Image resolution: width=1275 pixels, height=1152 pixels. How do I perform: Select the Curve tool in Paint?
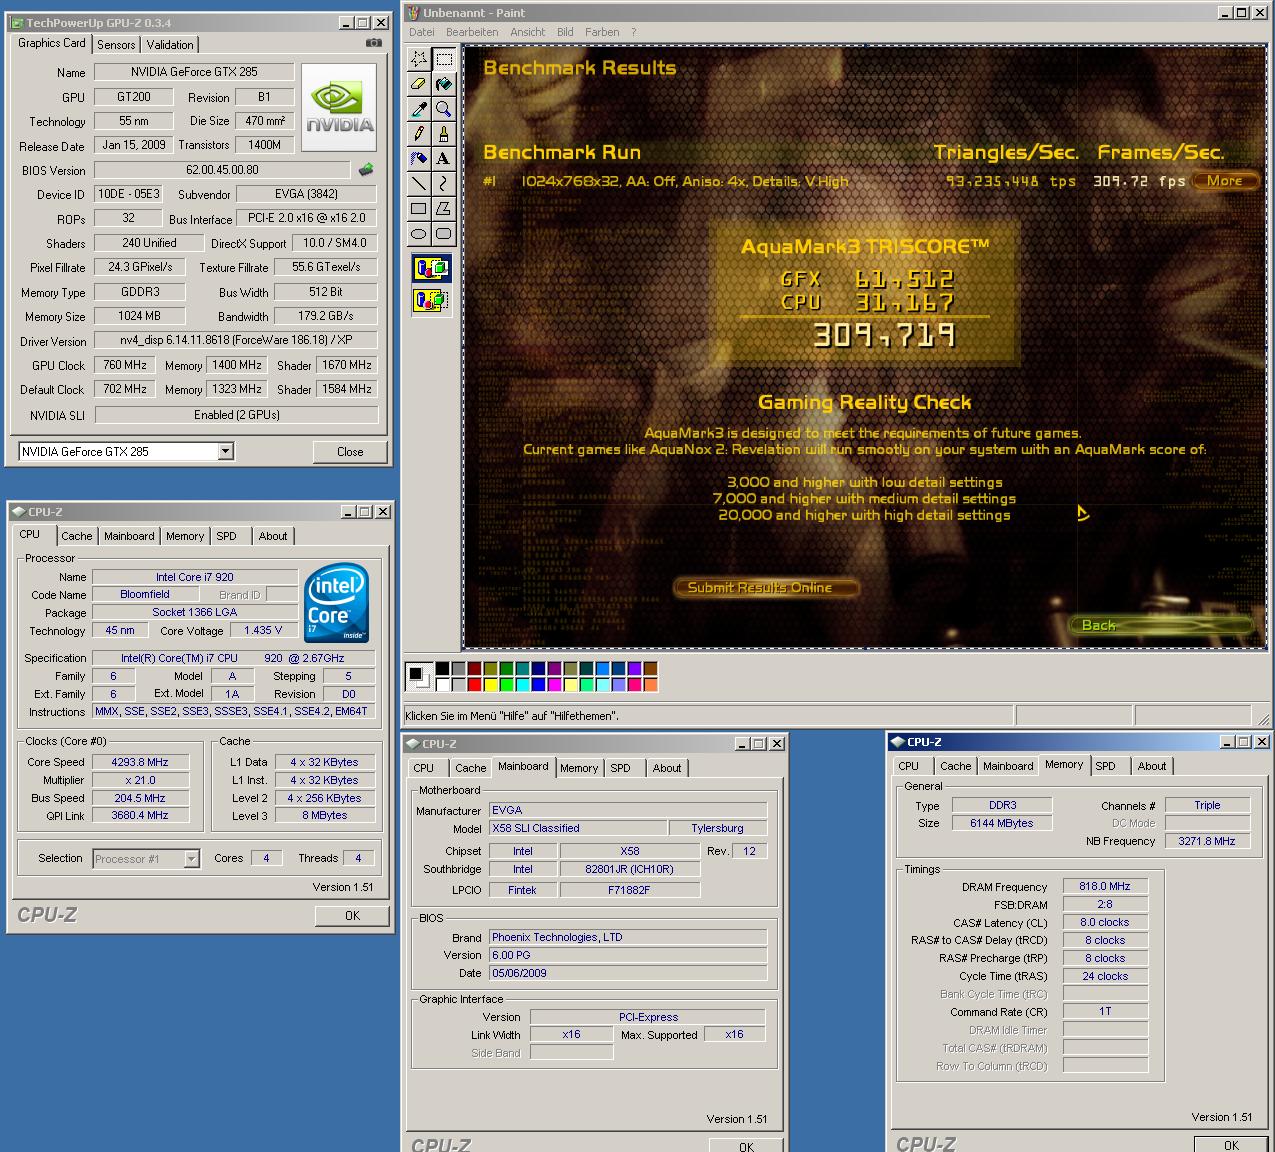click(x=444, y=184)
